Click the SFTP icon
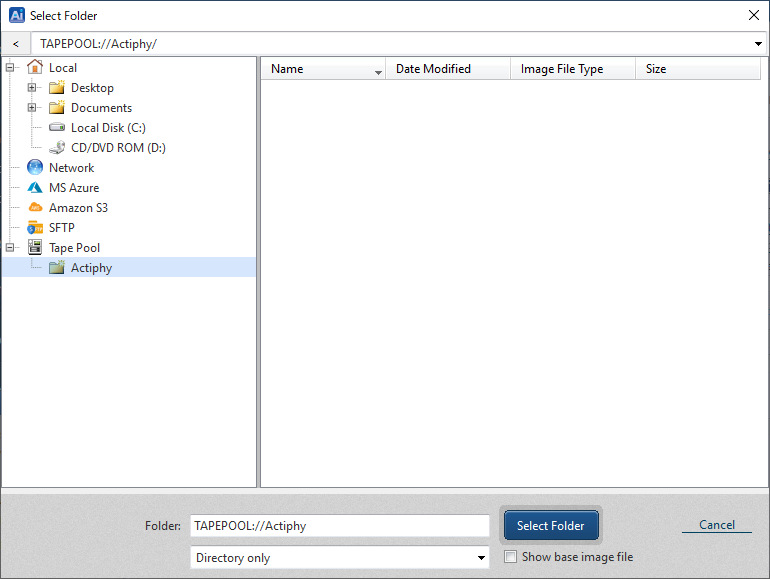Viewport: 770px width, 579px height. (35, 228)
